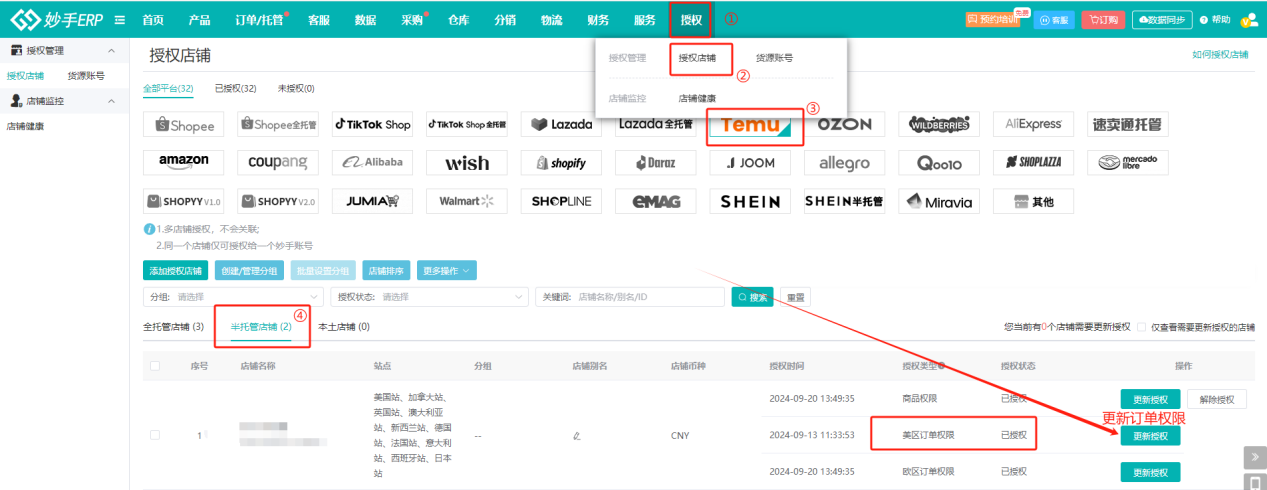The image size is (1267, 490).
Task: Pick the Qoo10 platform logo
Action: point(940,162)
